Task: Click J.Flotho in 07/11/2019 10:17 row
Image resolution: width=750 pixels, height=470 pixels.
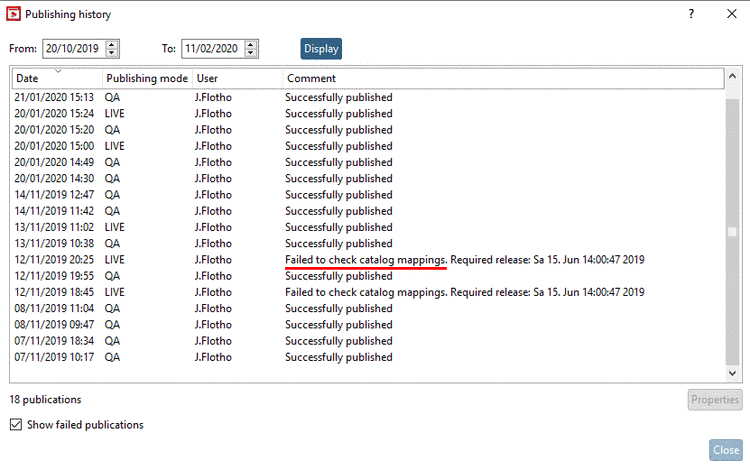Action: (x=213, y=358)
